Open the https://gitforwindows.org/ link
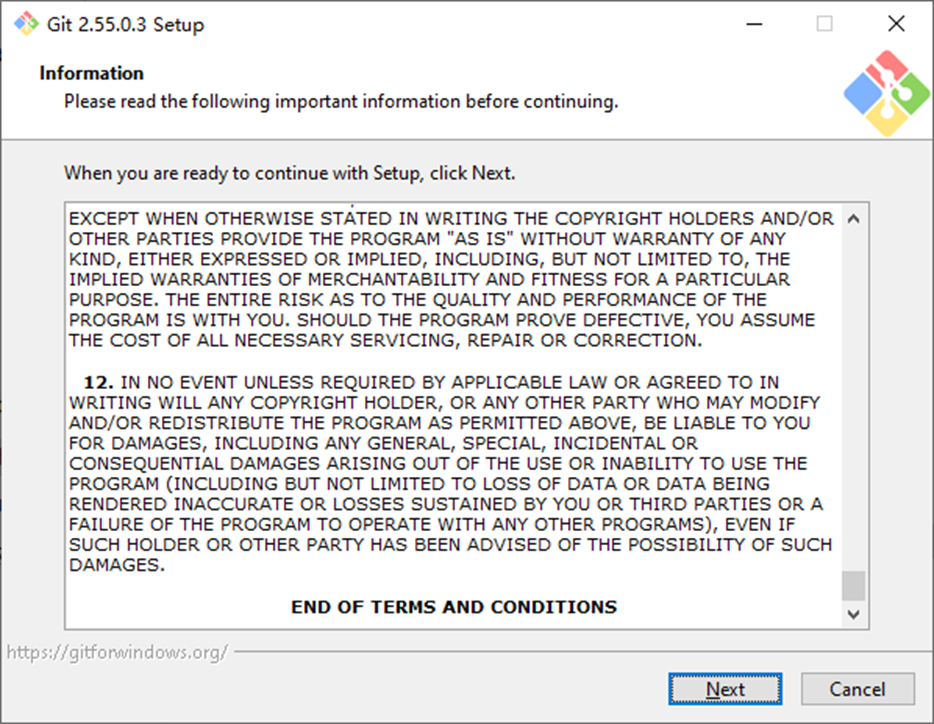The height and width of the screenshot is (724, 934). pos(117,652)
